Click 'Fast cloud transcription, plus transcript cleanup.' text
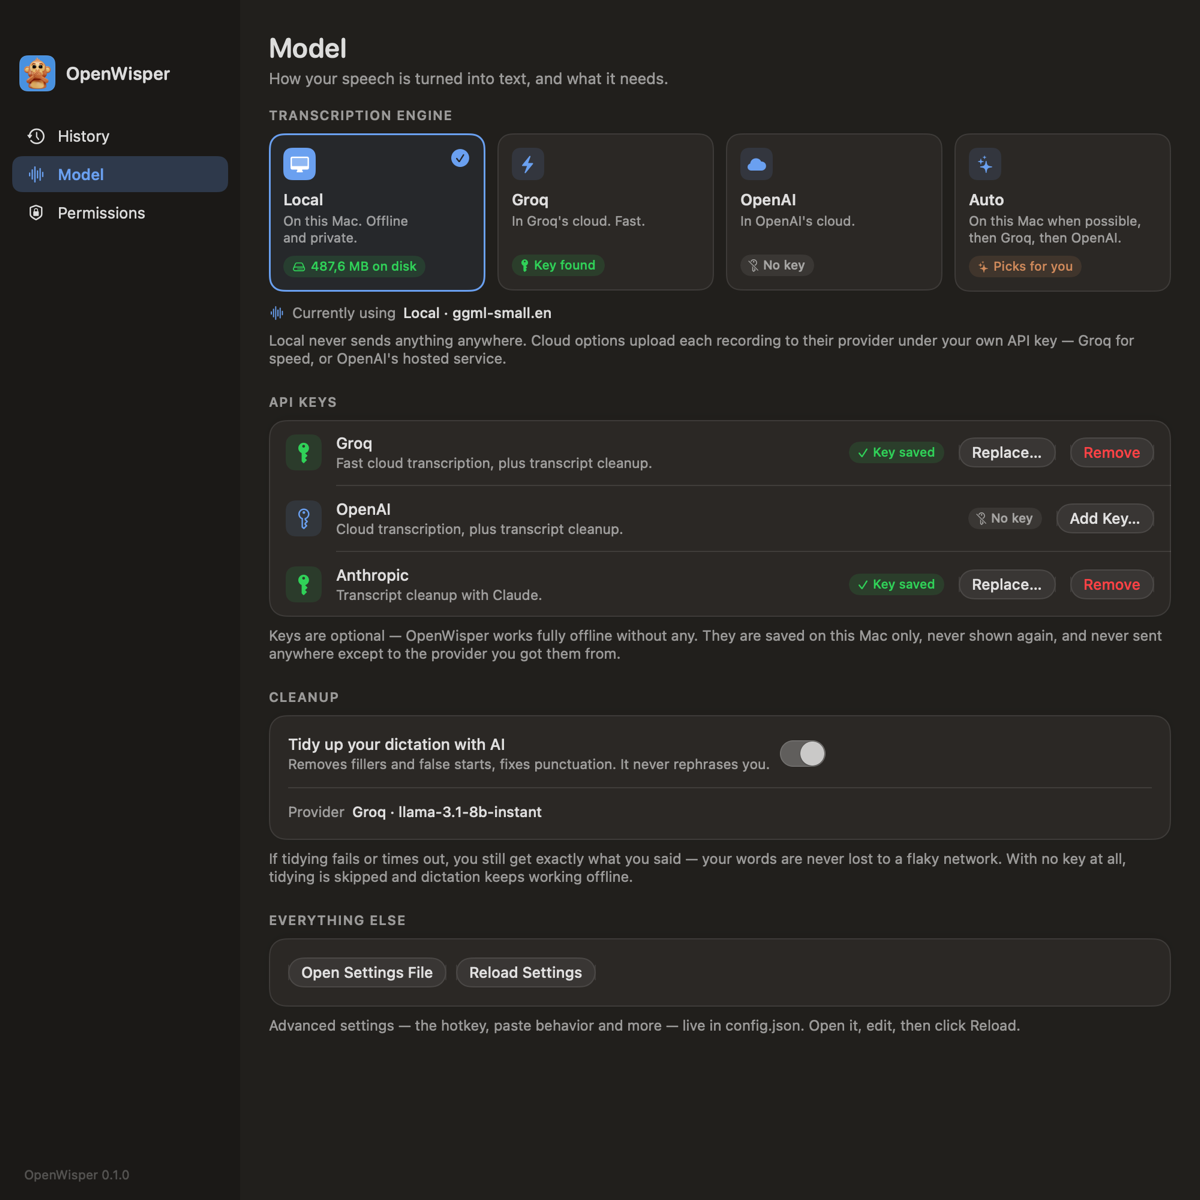Image resolution: width=1200 pixels, height=1200 pixels. (x=494, y=463)
